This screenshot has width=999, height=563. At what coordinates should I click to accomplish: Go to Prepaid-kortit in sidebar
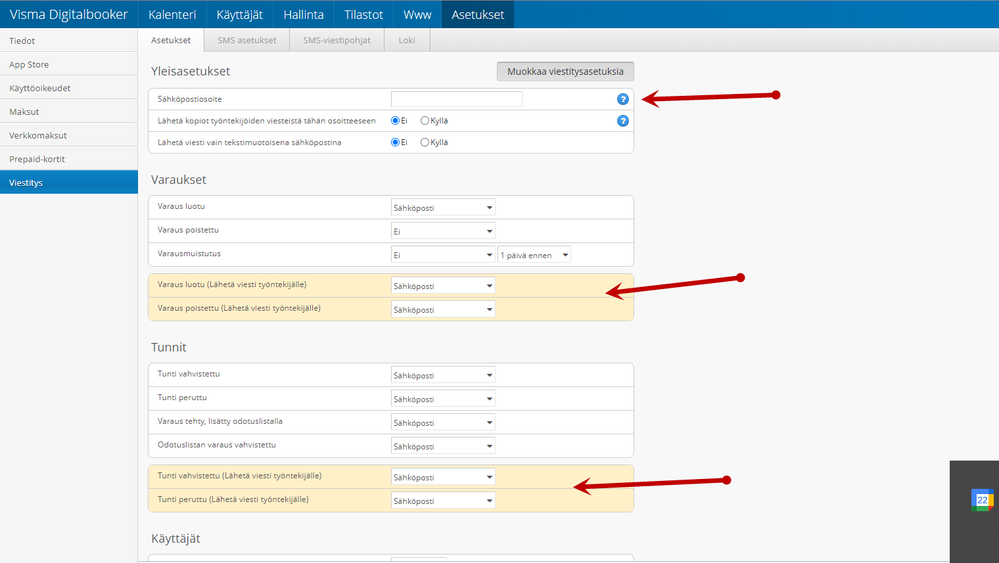69,159
